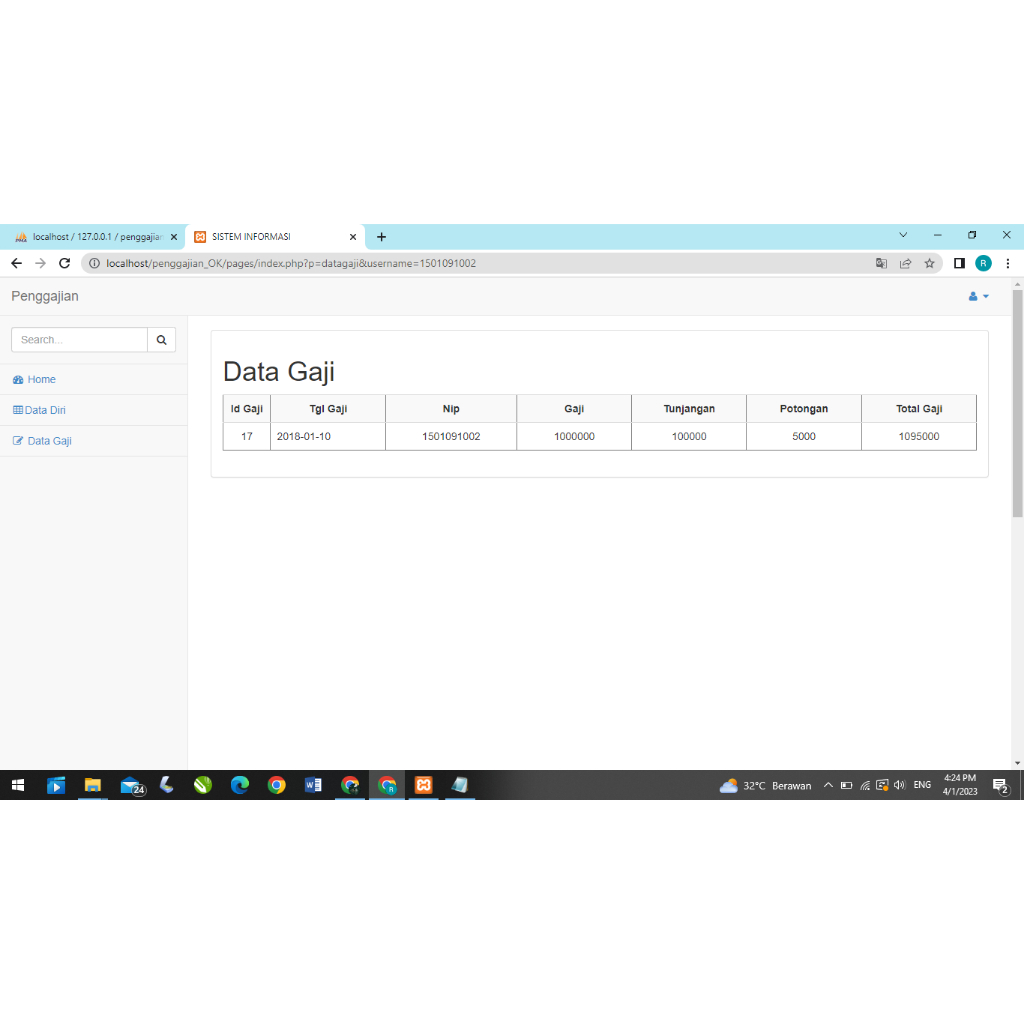Open Microsoft Word from the taskbar
Viewport: 1024px width, 1024px height.
[313, 785]
